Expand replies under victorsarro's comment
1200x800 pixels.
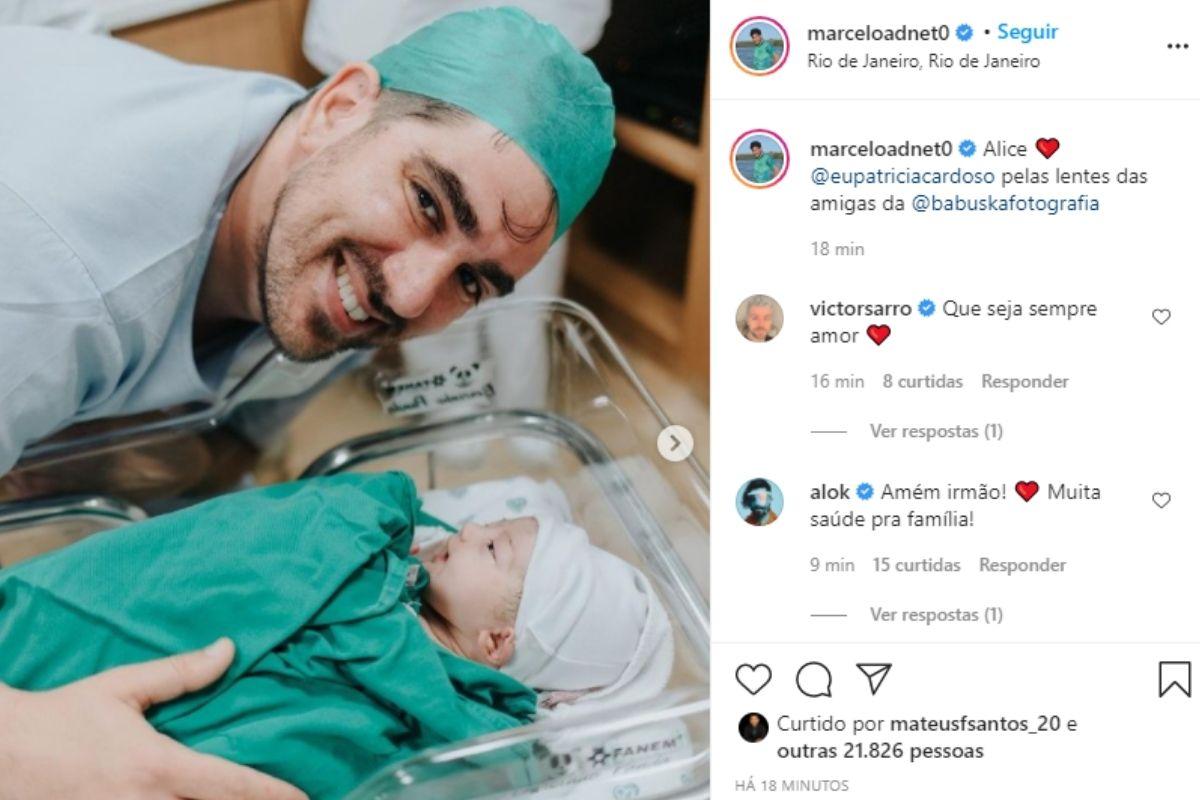(936, 431)
